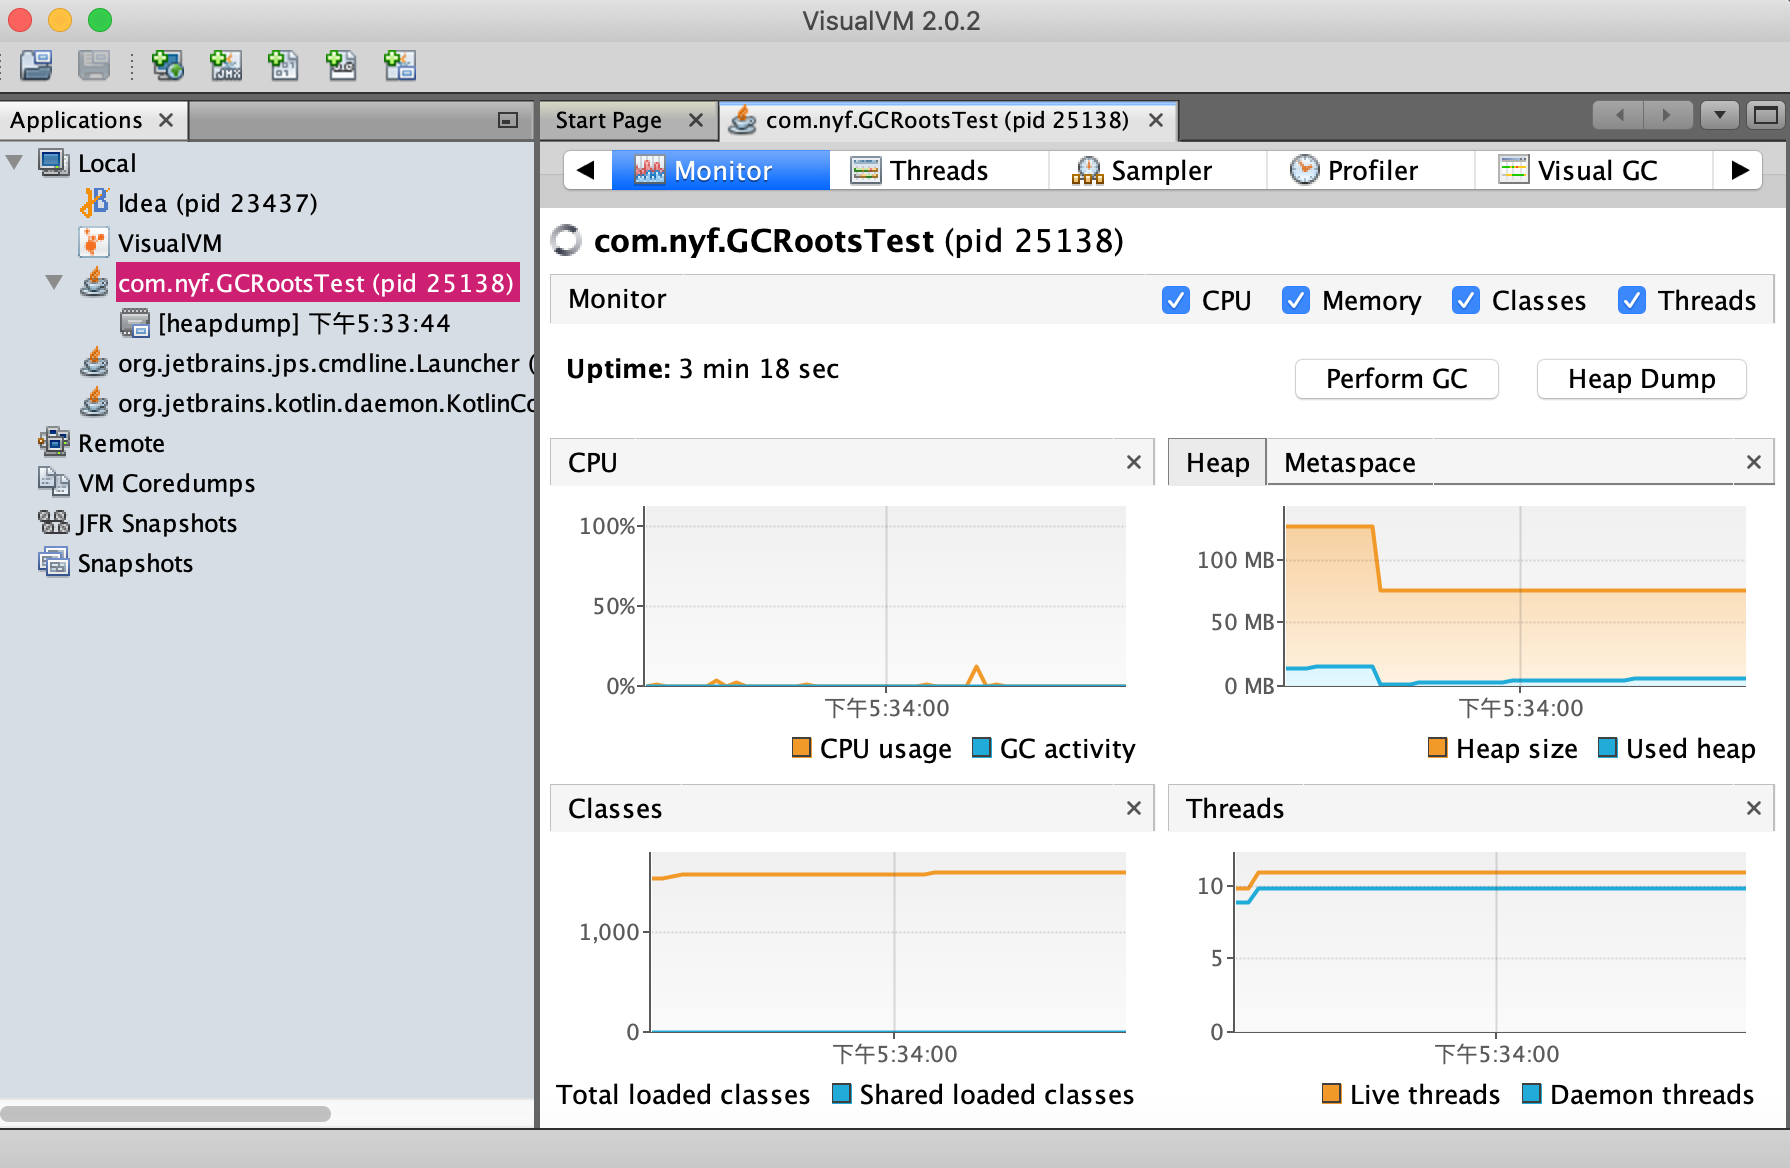Click the Remote hosts icon
Viewport: 1790px width, 1168px height.
54,442
